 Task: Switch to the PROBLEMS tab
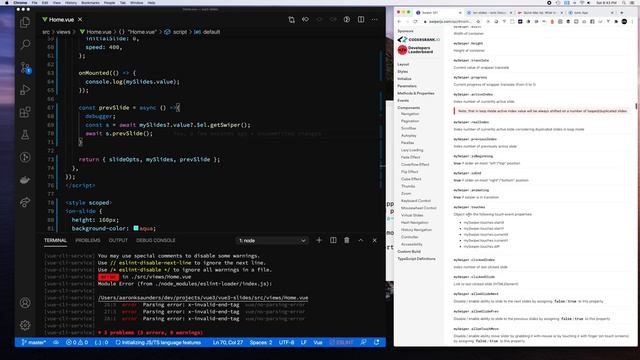[88, 240]
